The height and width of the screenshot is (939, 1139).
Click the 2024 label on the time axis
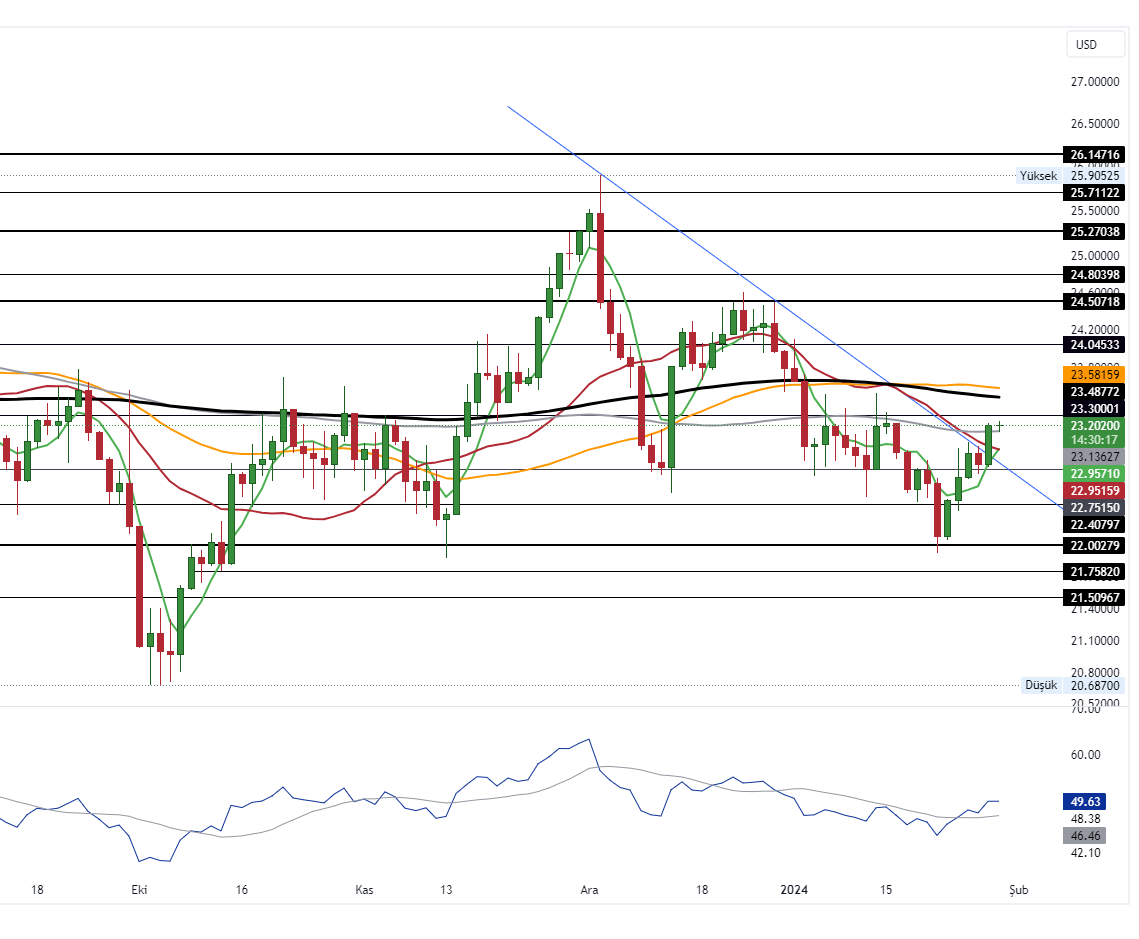(x=795, y=889)
